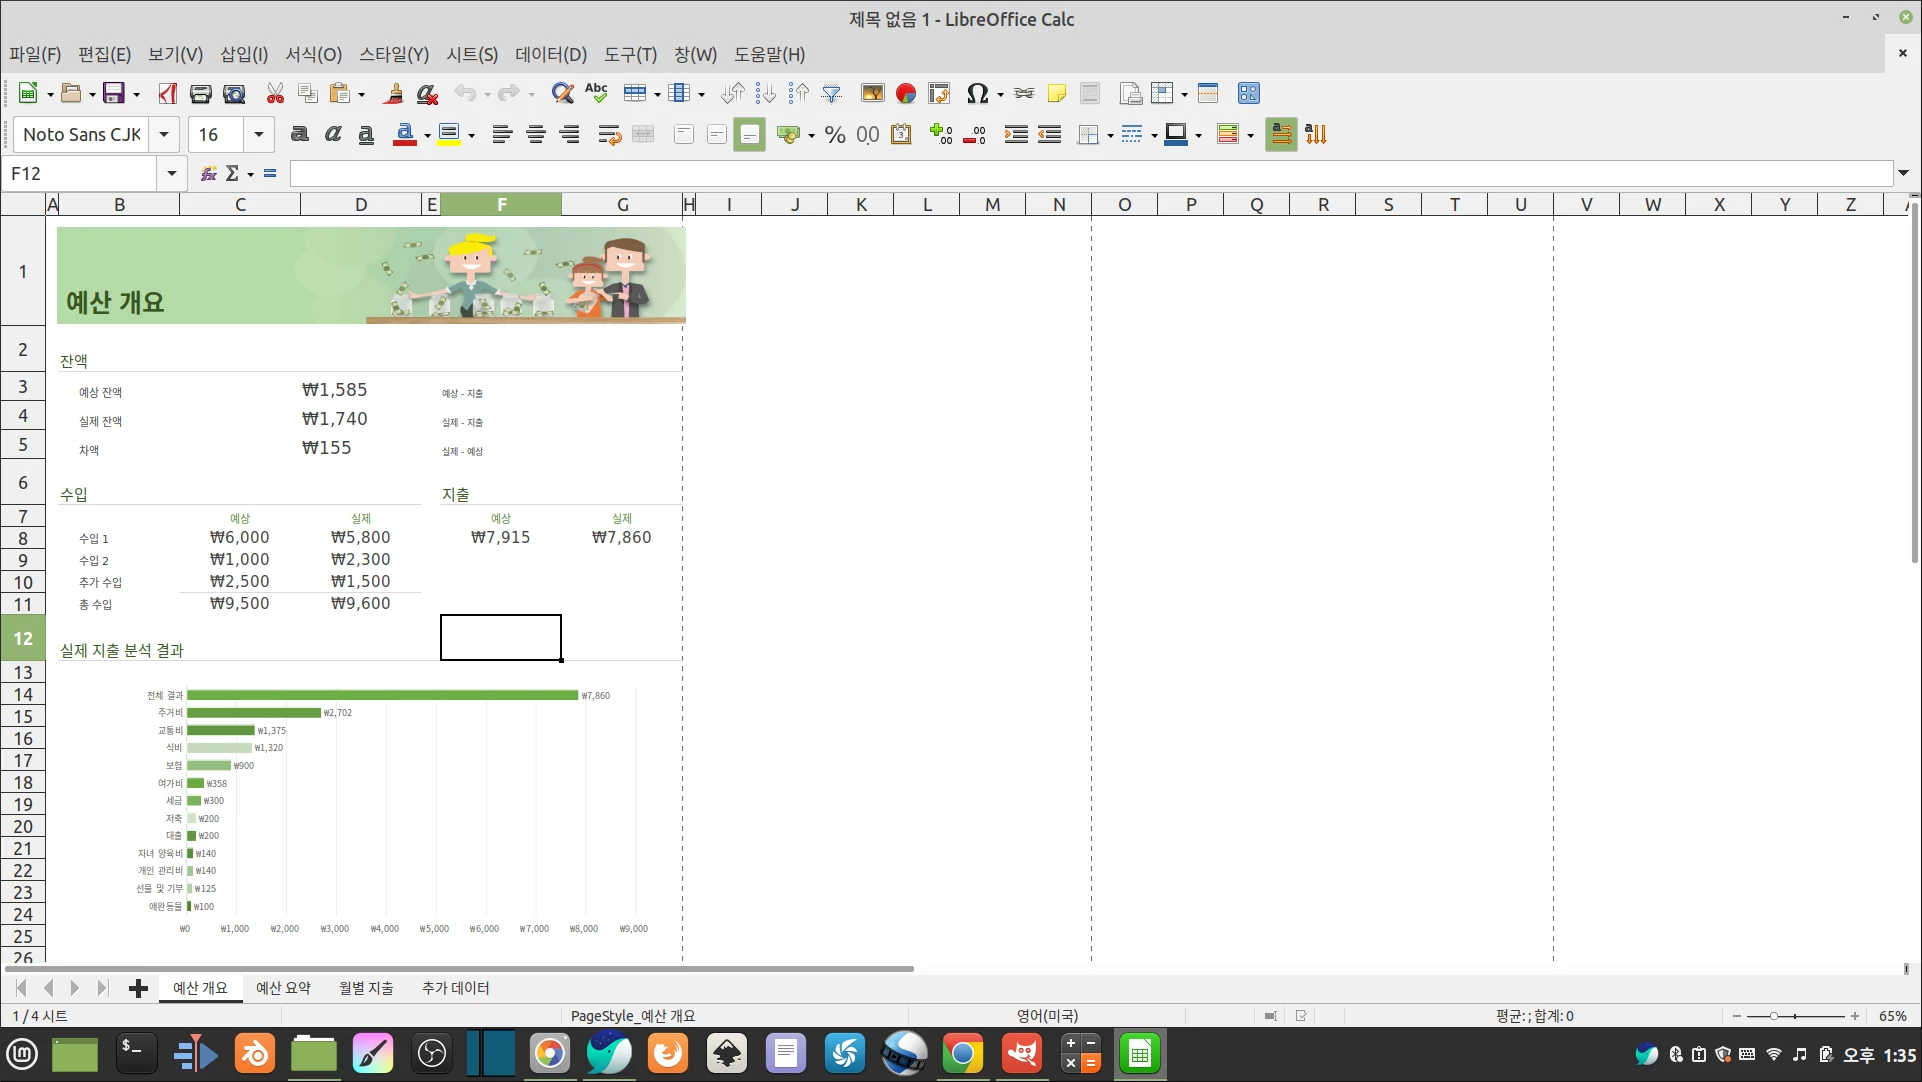This screenshot has width=1922, height=1082.
Task: Toggle italic text formatting
Action: [x=333, y=134]
